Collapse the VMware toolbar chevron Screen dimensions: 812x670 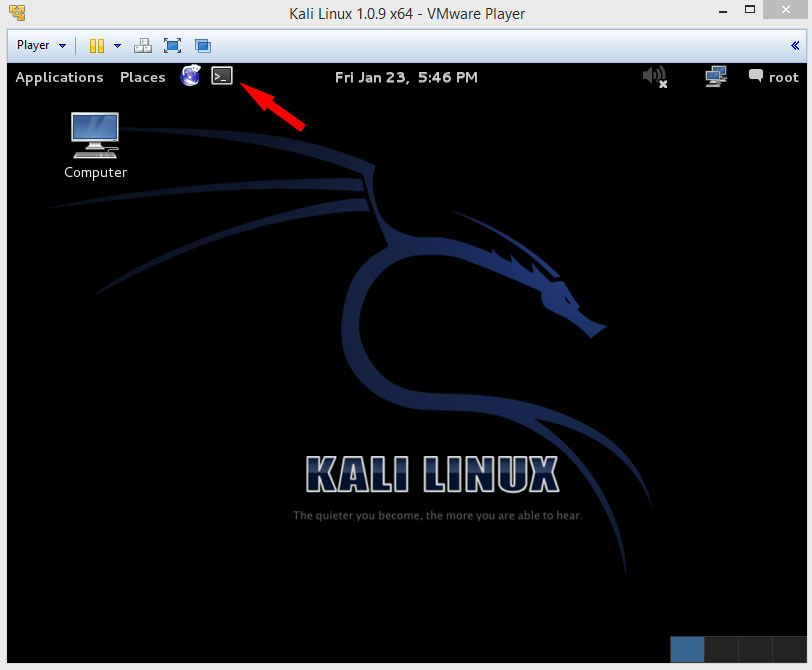795,46
